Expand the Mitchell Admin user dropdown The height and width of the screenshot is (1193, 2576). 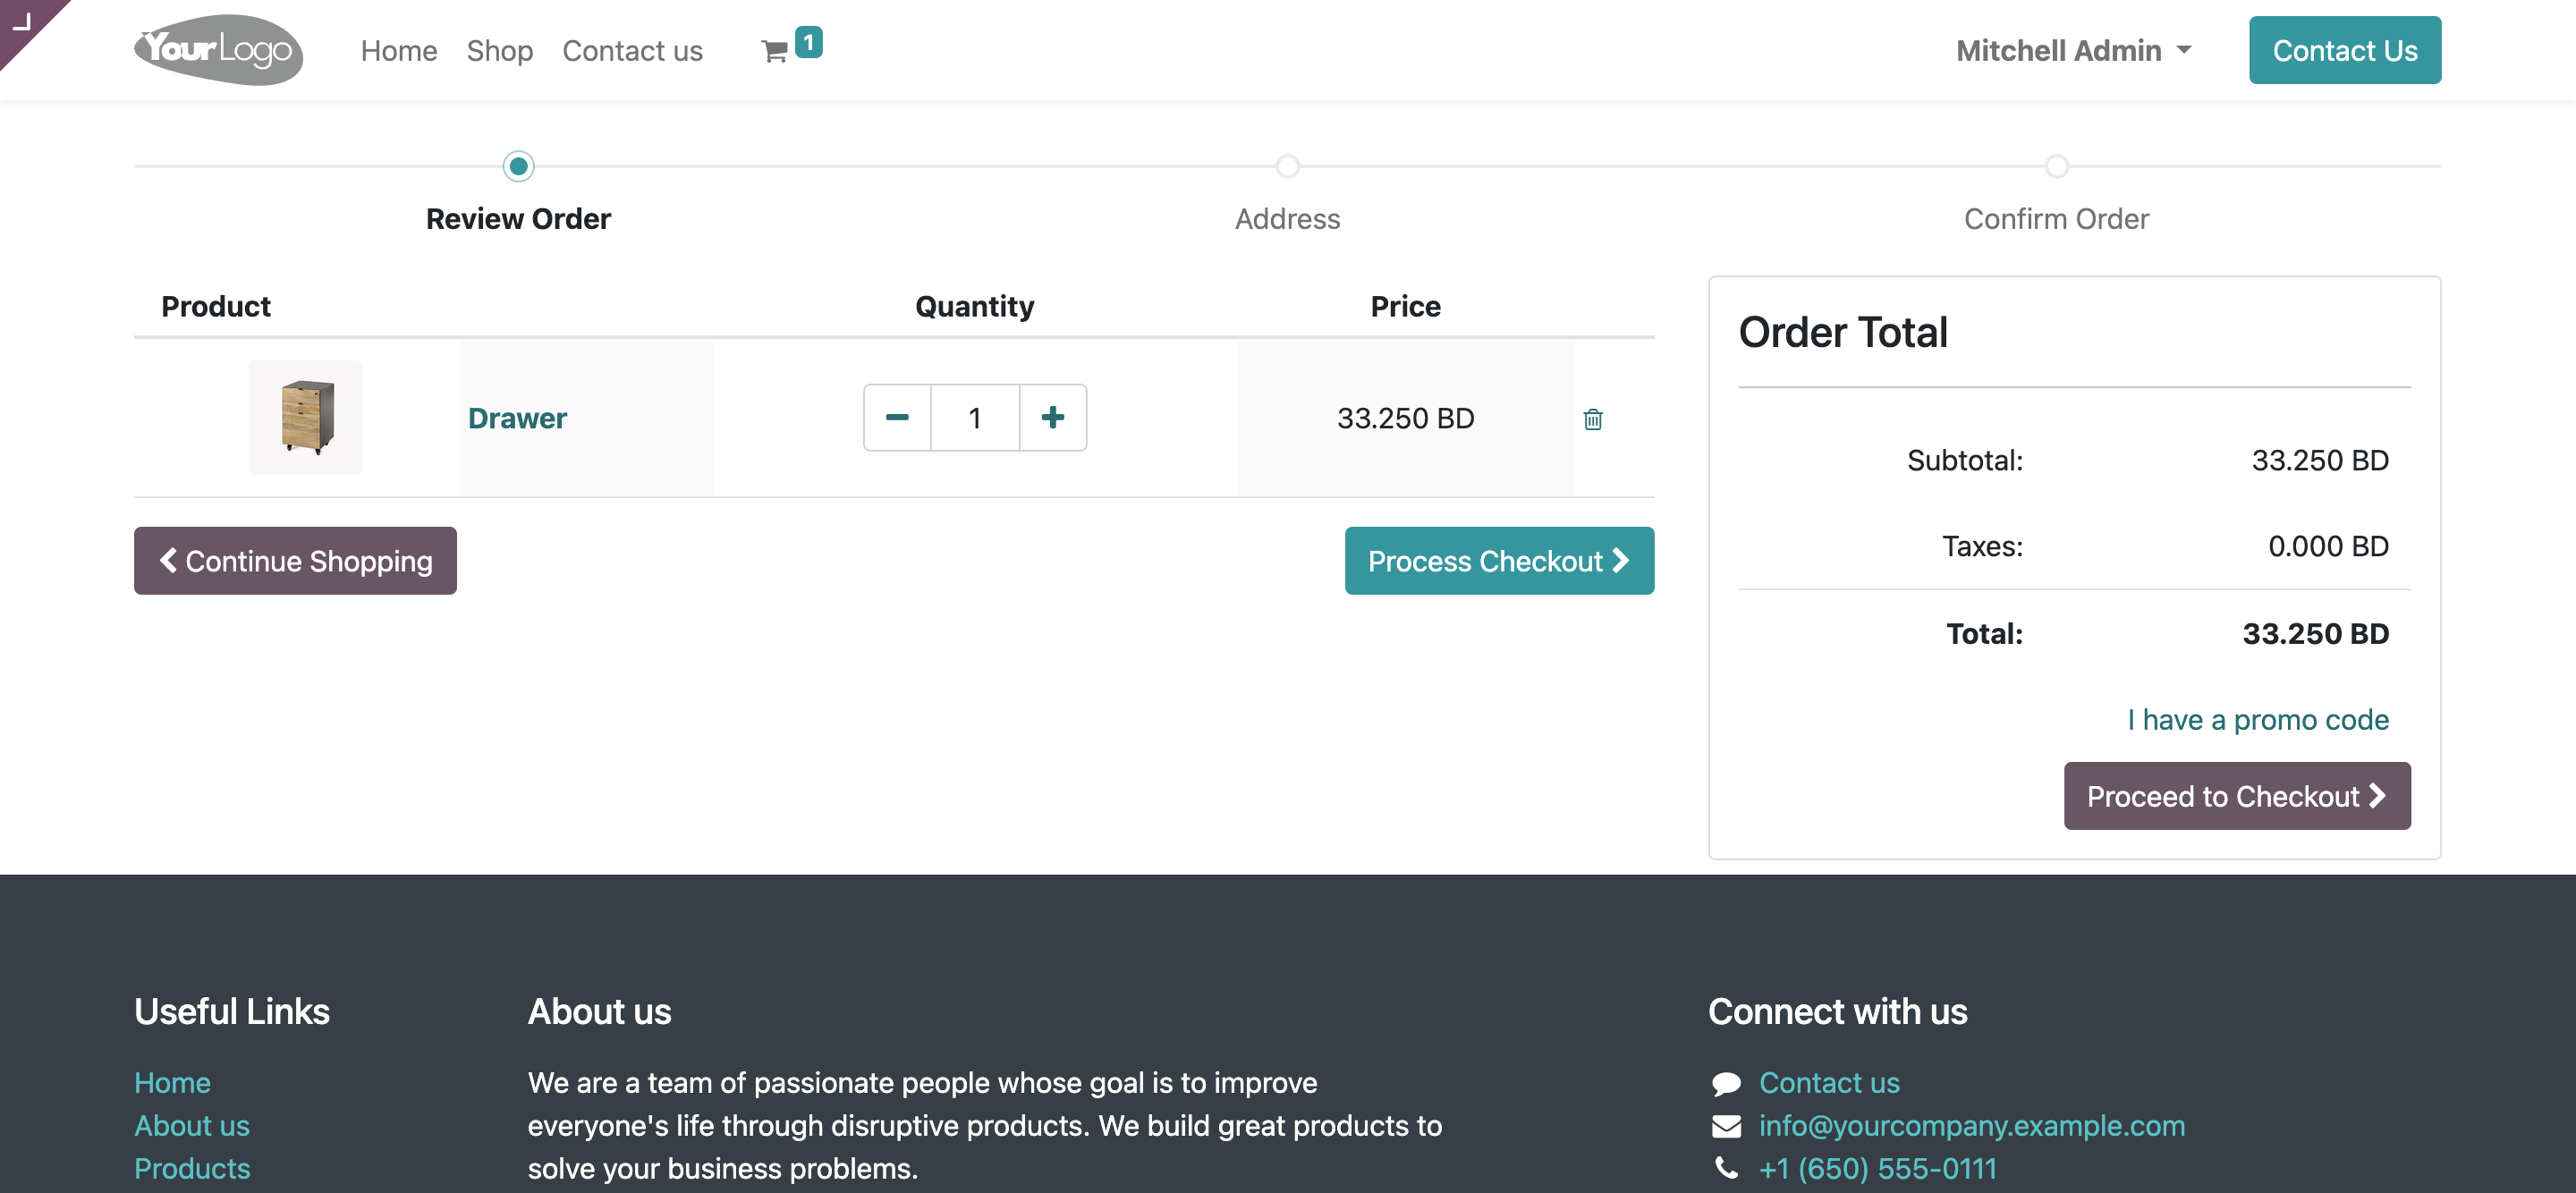point(2074,50)
